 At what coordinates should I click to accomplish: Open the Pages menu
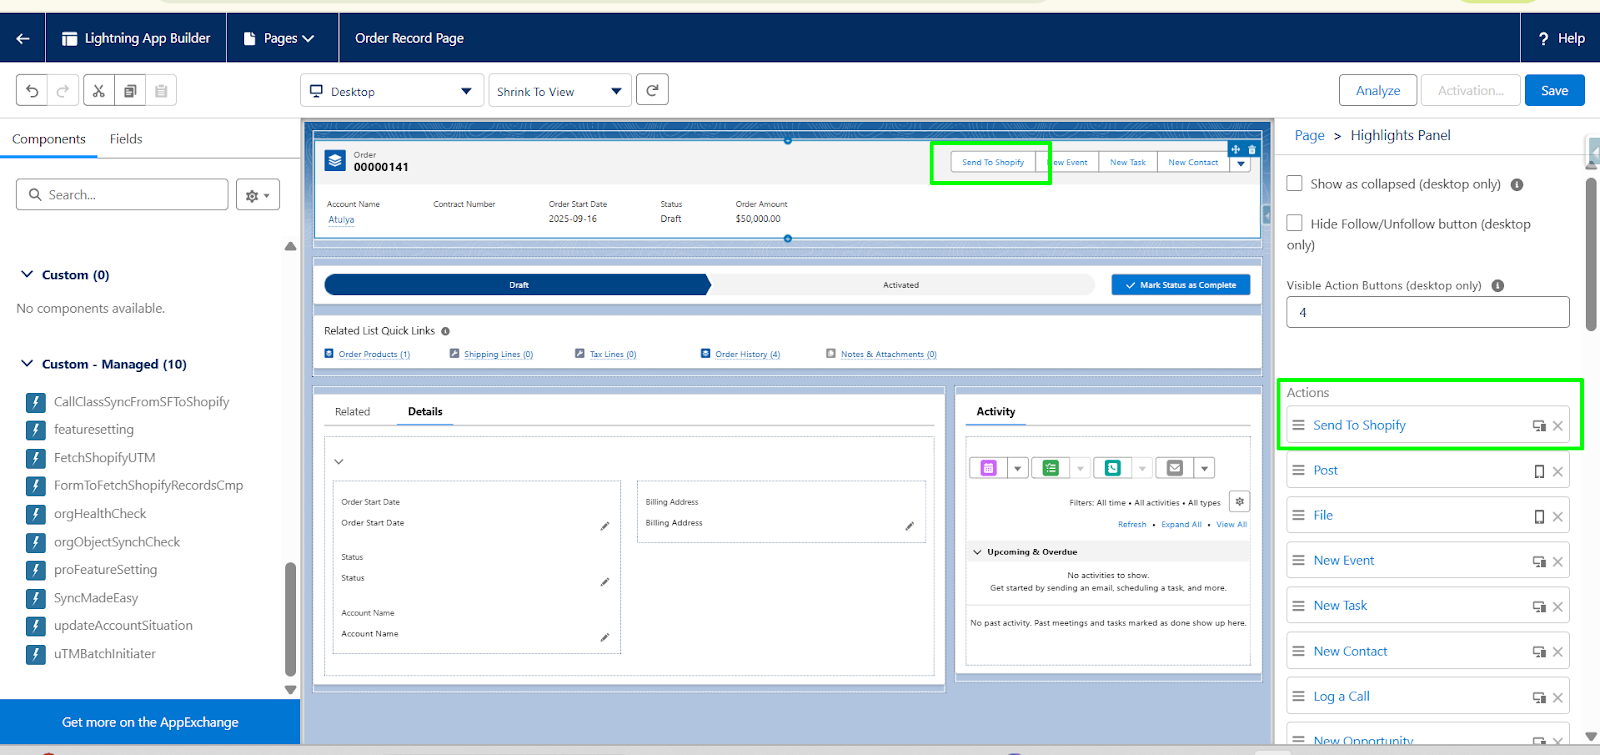click(x=280, y=38)
